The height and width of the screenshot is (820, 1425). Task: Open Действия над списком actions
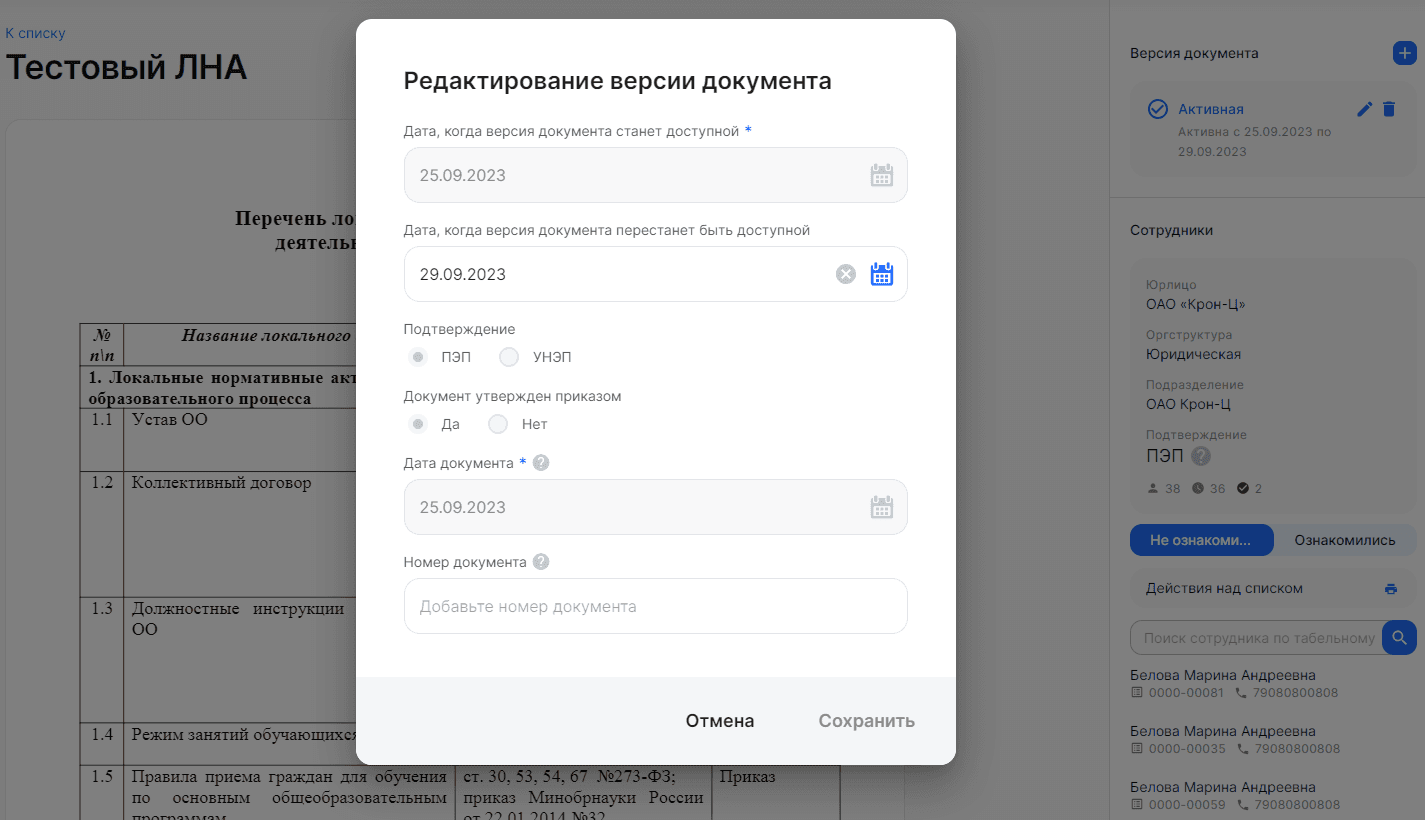tap(1273, 589)
